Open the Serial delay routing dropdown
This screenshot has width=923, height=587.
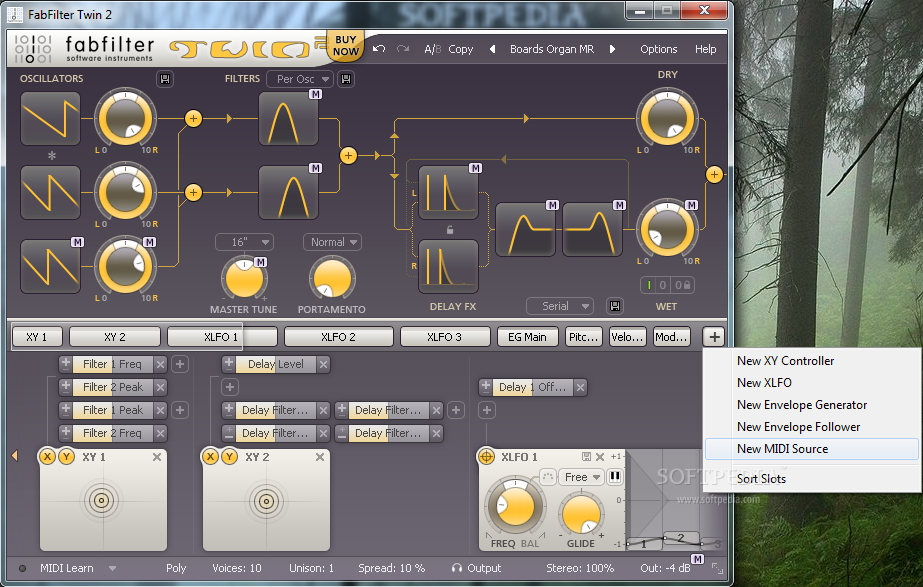(560, 306)
